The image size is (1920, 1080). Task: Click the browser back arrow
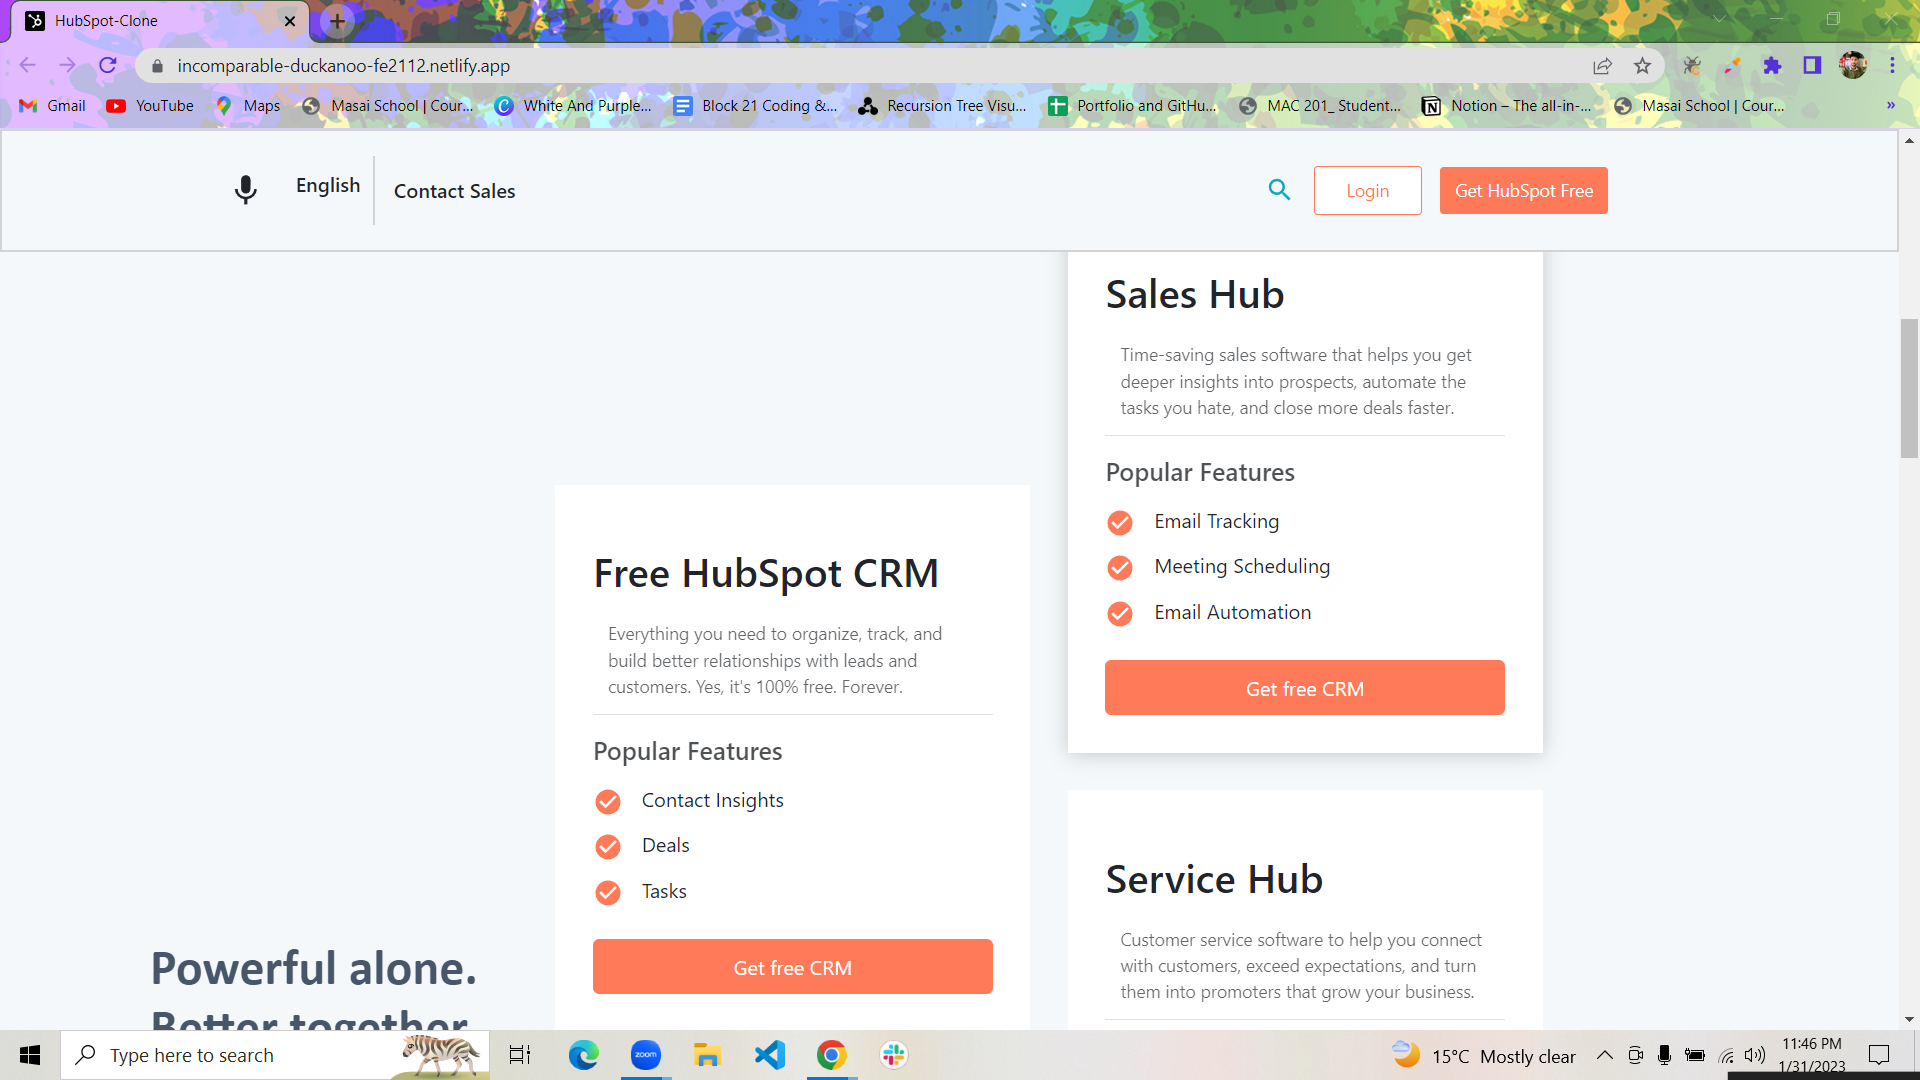(27, 66)
